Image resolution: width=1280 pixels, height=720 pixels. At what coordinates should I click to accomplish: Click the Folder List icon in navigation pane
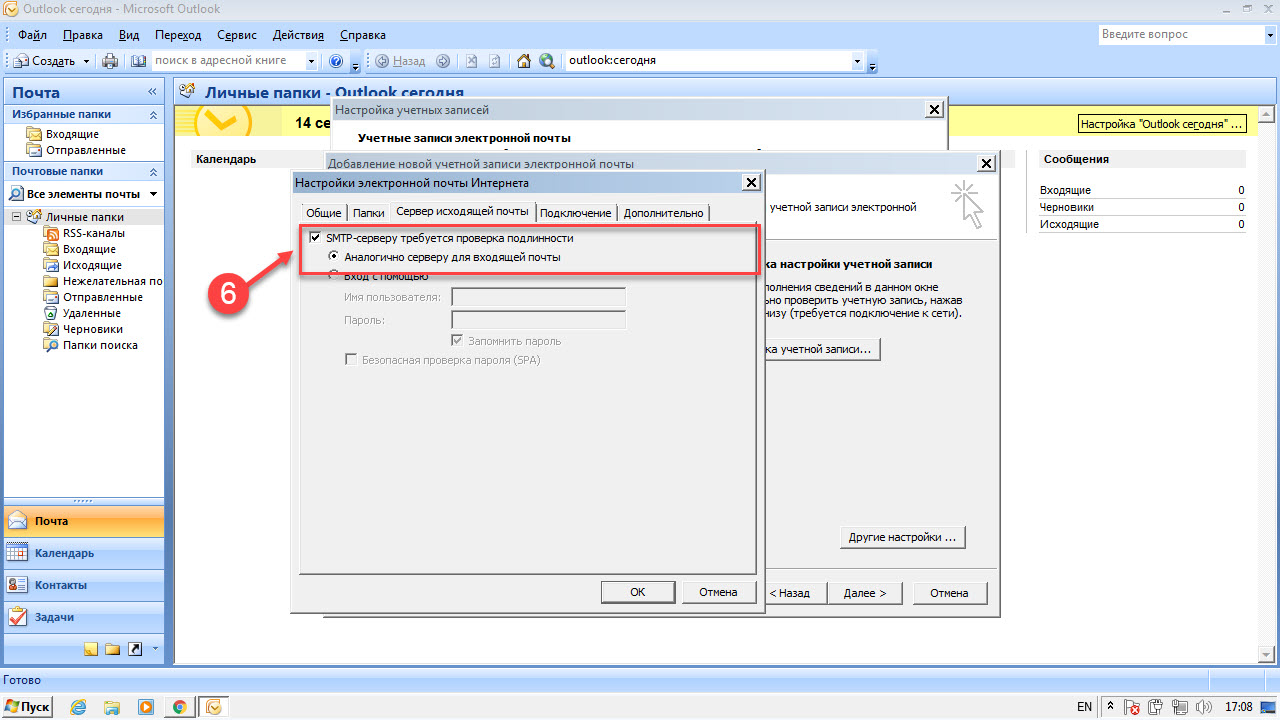112,649
